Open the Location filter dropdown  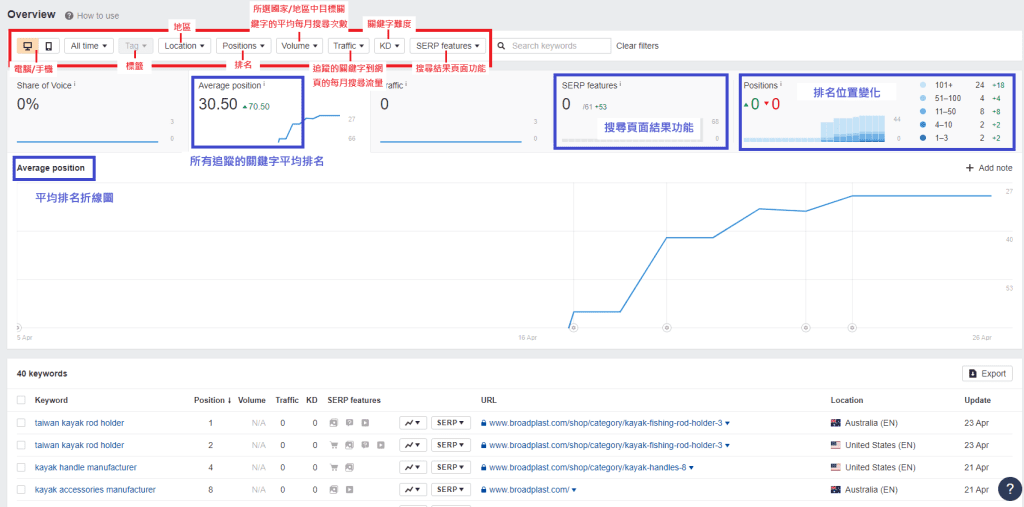tap(184, 46)
